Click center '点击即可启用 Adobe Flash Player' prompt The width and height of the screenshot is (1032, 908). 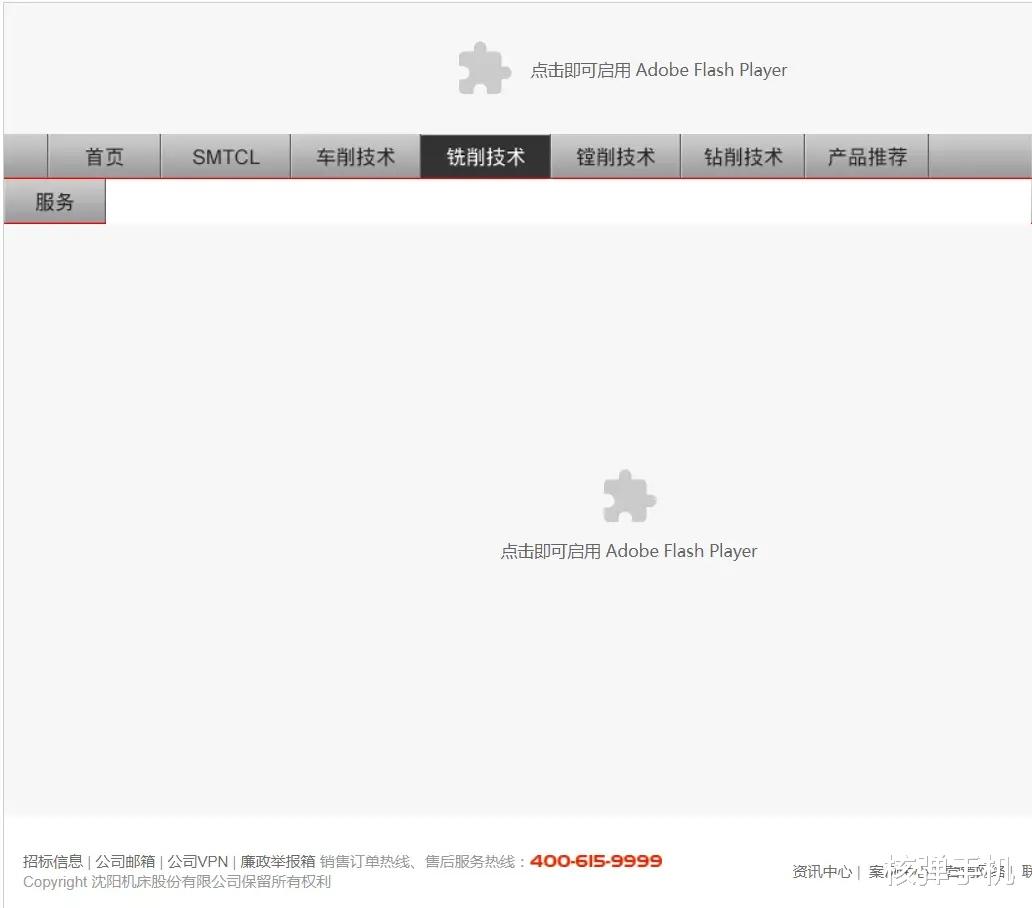pyautogui.click(x=629, y=550)
